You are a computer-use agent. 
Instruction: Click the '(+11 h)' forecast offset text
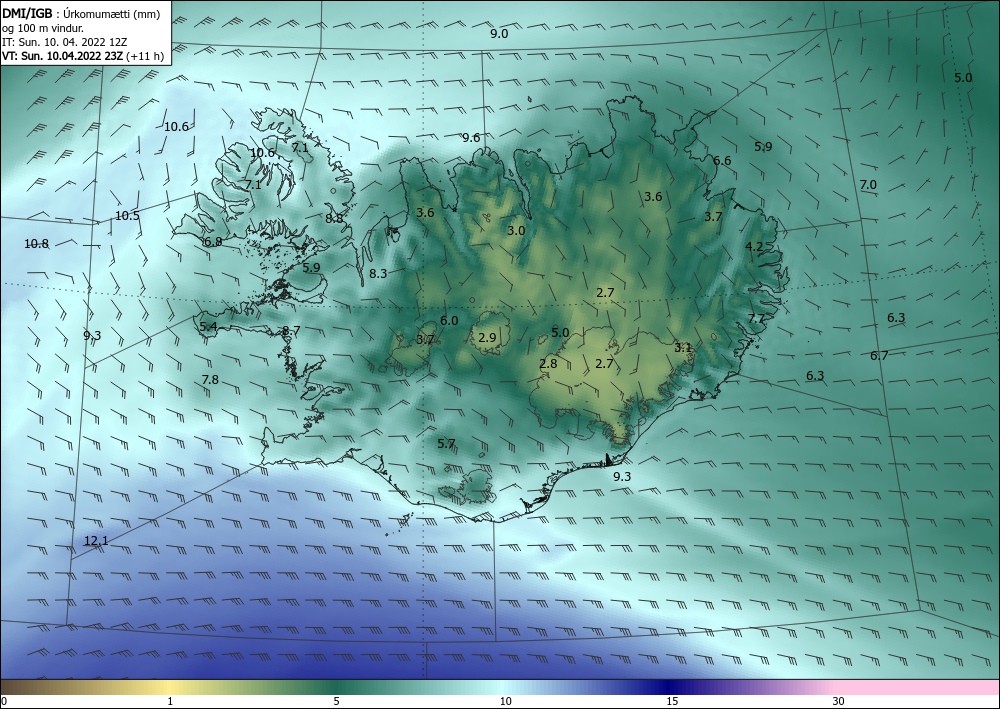[x=145, y=56]
